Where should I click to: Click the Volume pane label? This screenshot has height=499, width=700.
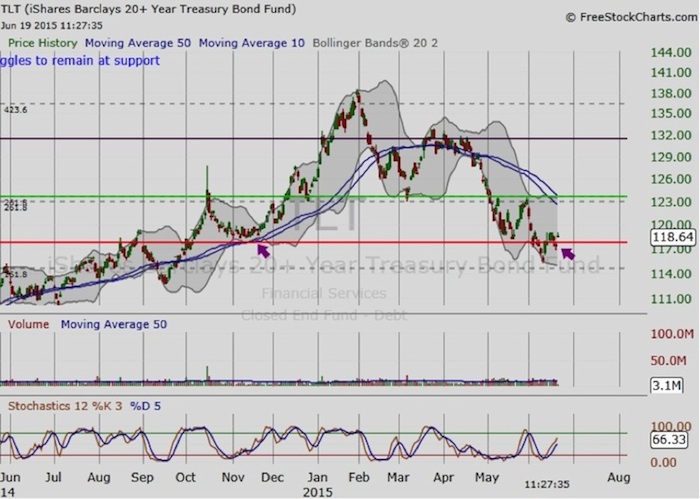pos(29,324)
